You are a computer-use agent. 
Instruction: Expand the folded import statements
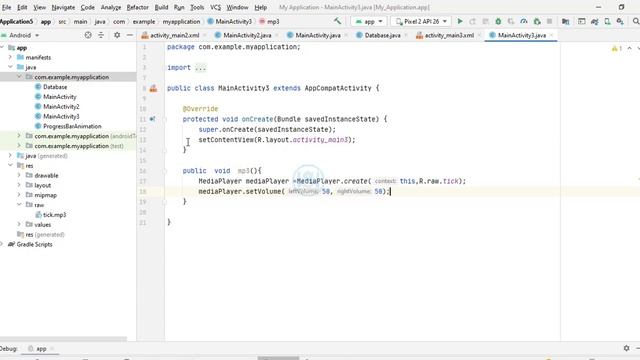(200, 68)
